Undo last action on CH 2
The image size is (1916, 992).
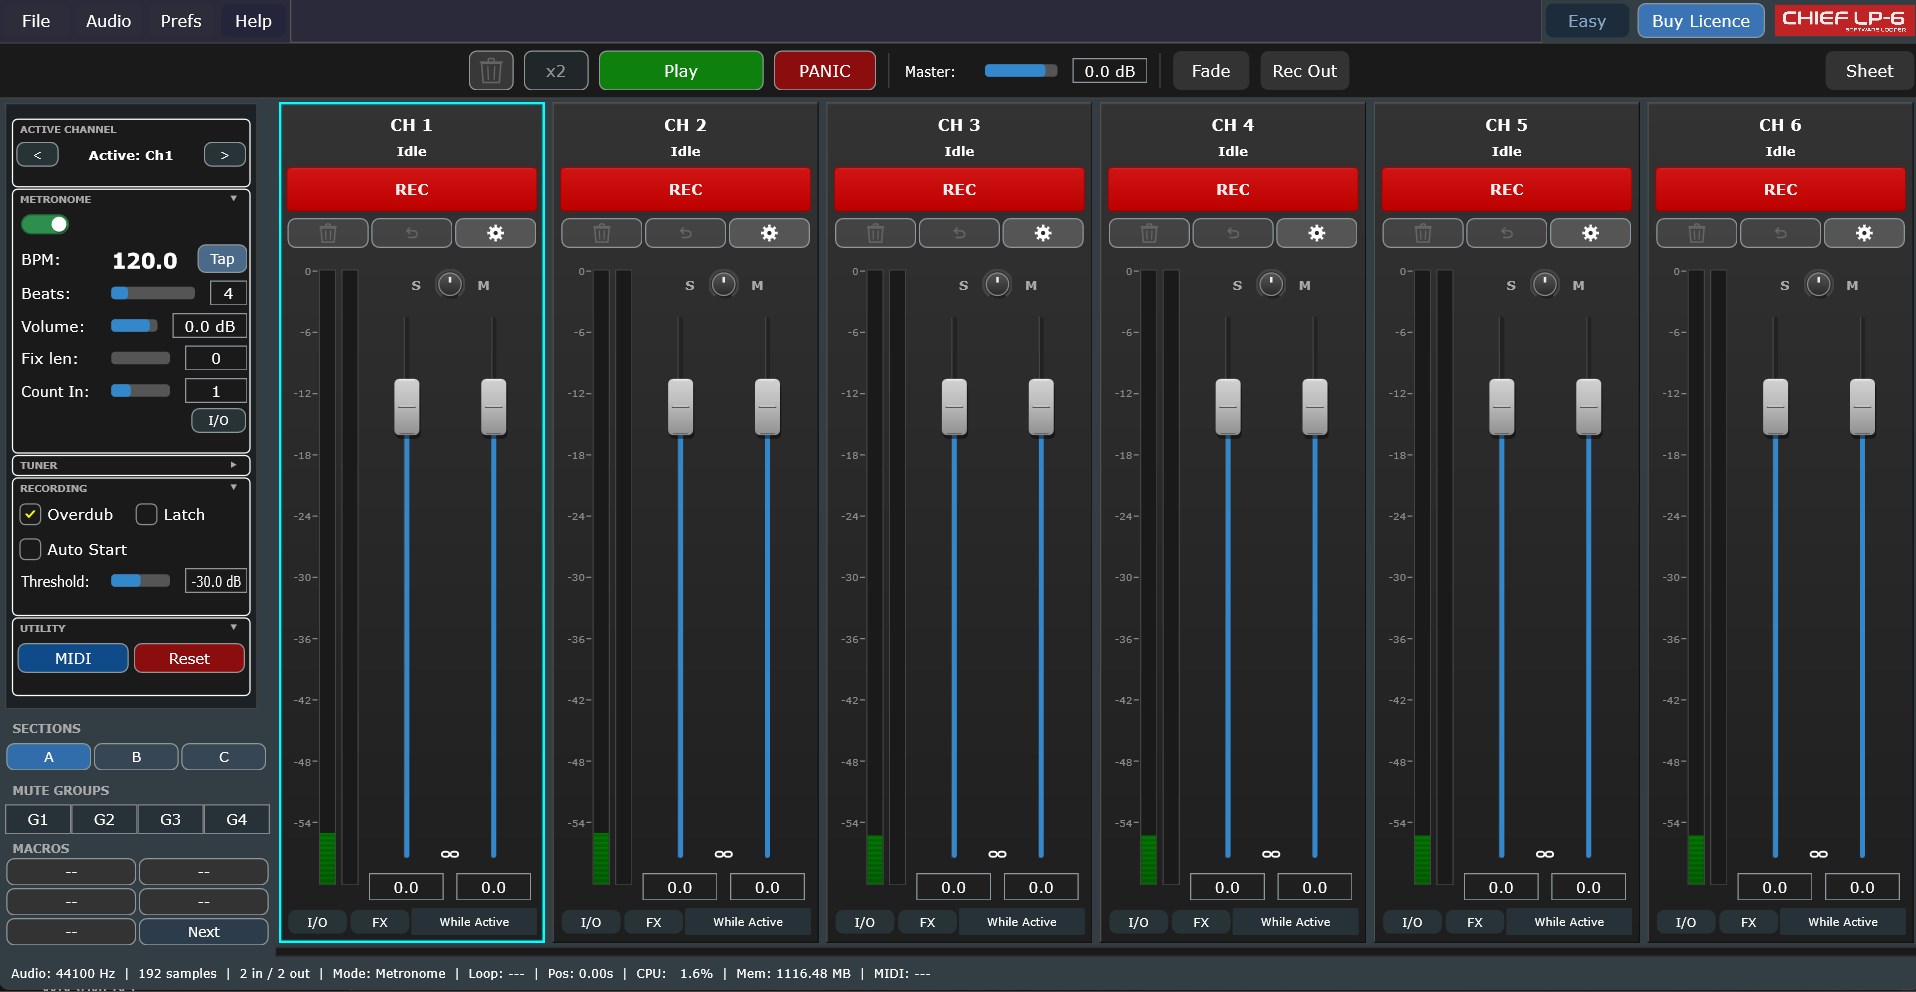pos(686,233)
